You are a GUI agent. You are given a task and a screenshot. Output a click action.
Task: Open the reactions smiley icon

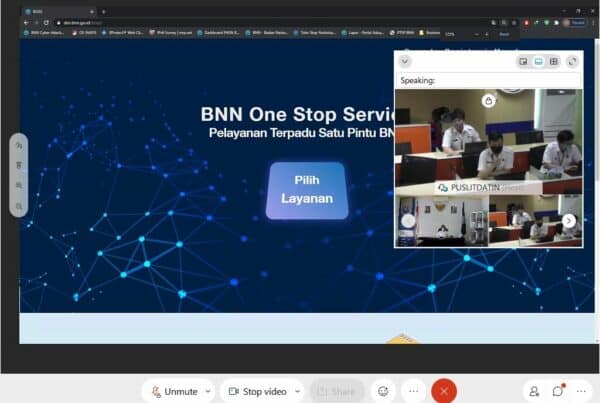coord(383,391)
